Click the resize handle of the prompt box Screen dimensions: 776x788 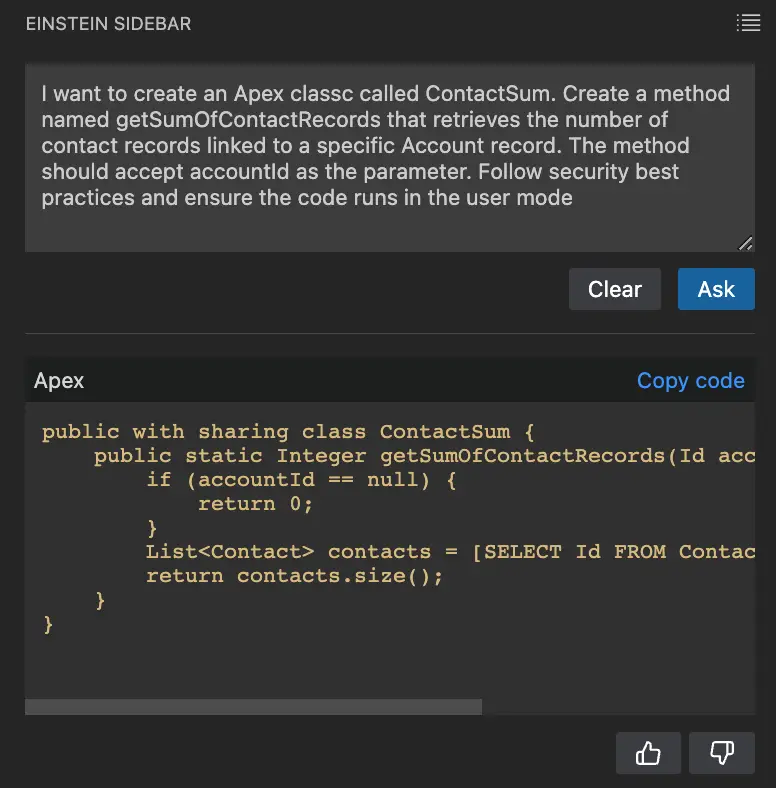point(745,243)
